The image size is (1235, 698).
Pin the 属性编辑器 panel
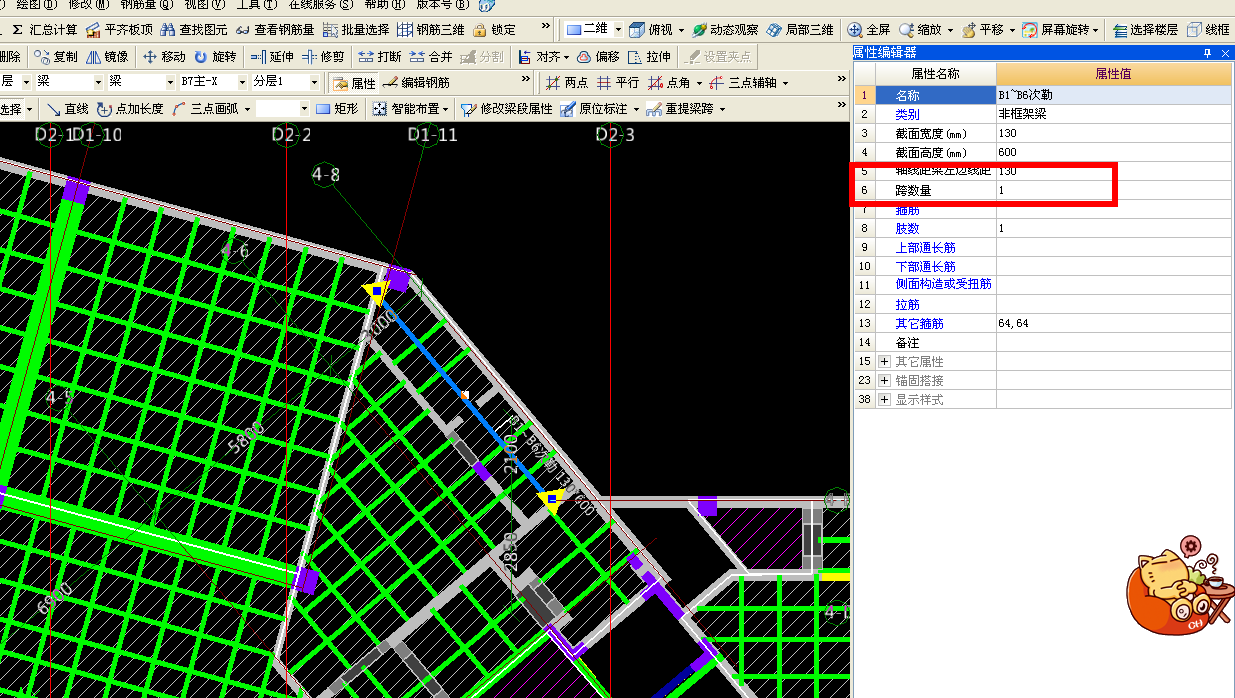[x=1207, y=53]
